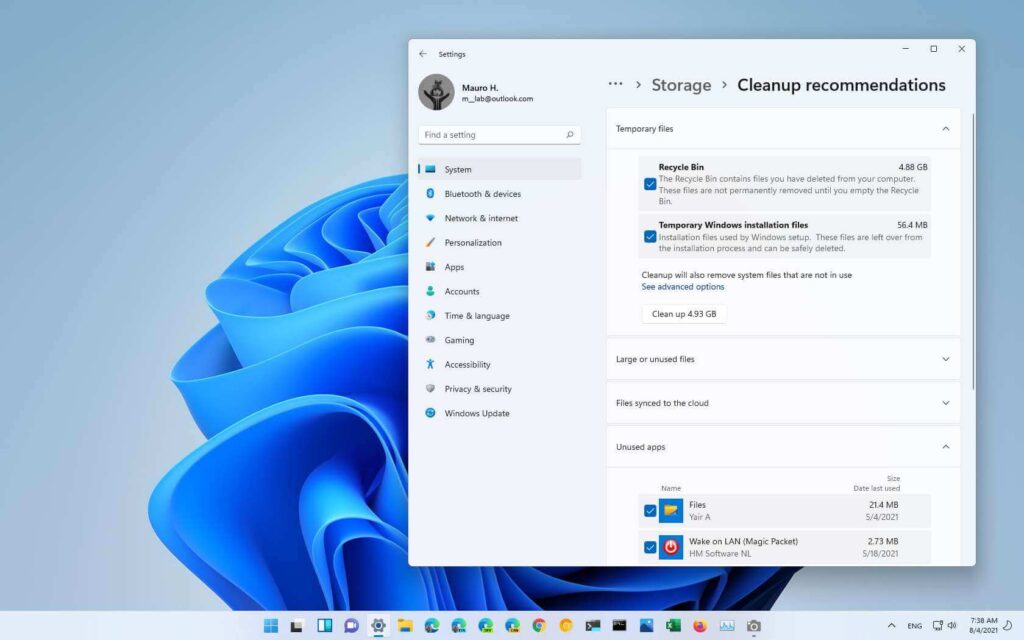Screen dimensions: 1024x640
Task: Open the focus assist moon icon
Action: click(1008, 626)
